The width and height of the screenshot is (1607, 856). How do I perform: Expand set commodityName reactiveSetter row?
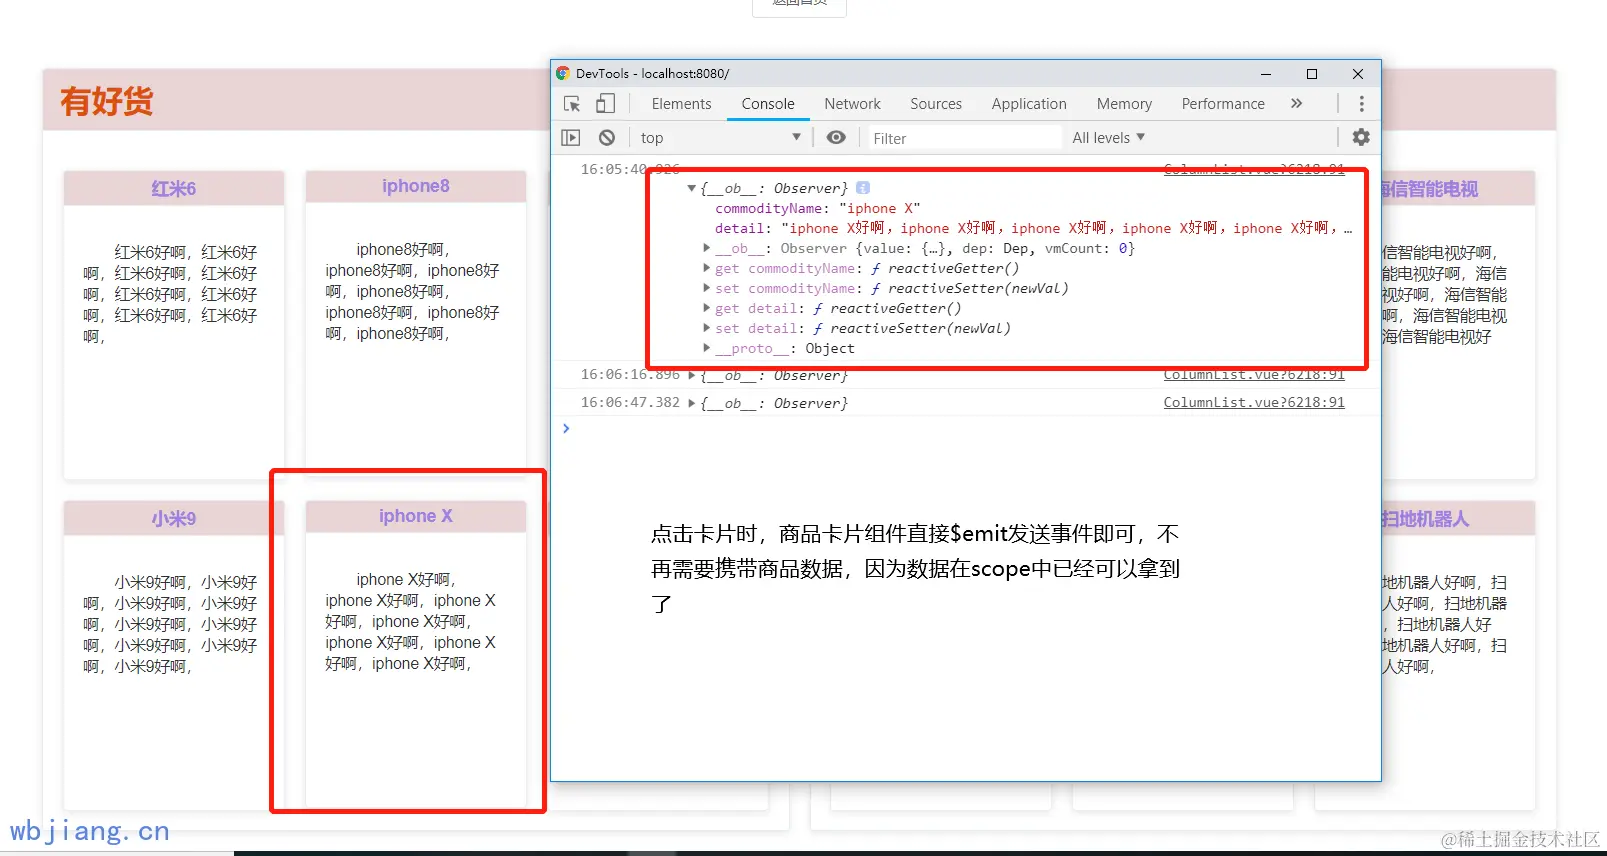tap(707, 288)
